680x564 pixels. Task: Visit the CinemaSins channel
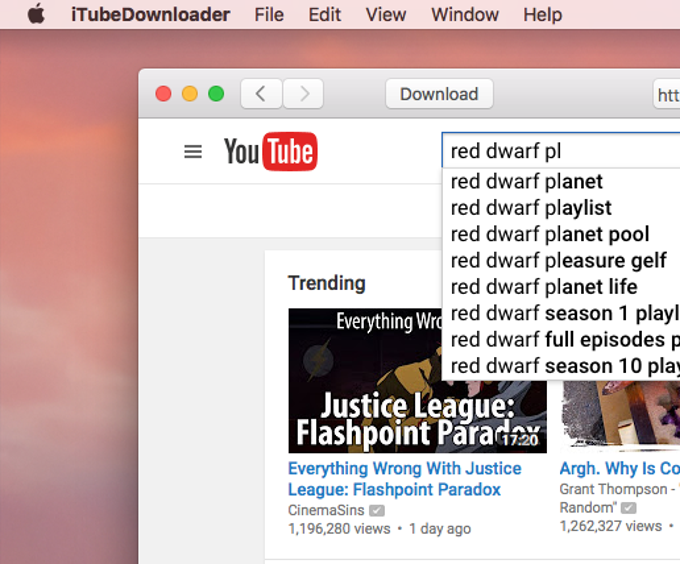tap(326, 510)
